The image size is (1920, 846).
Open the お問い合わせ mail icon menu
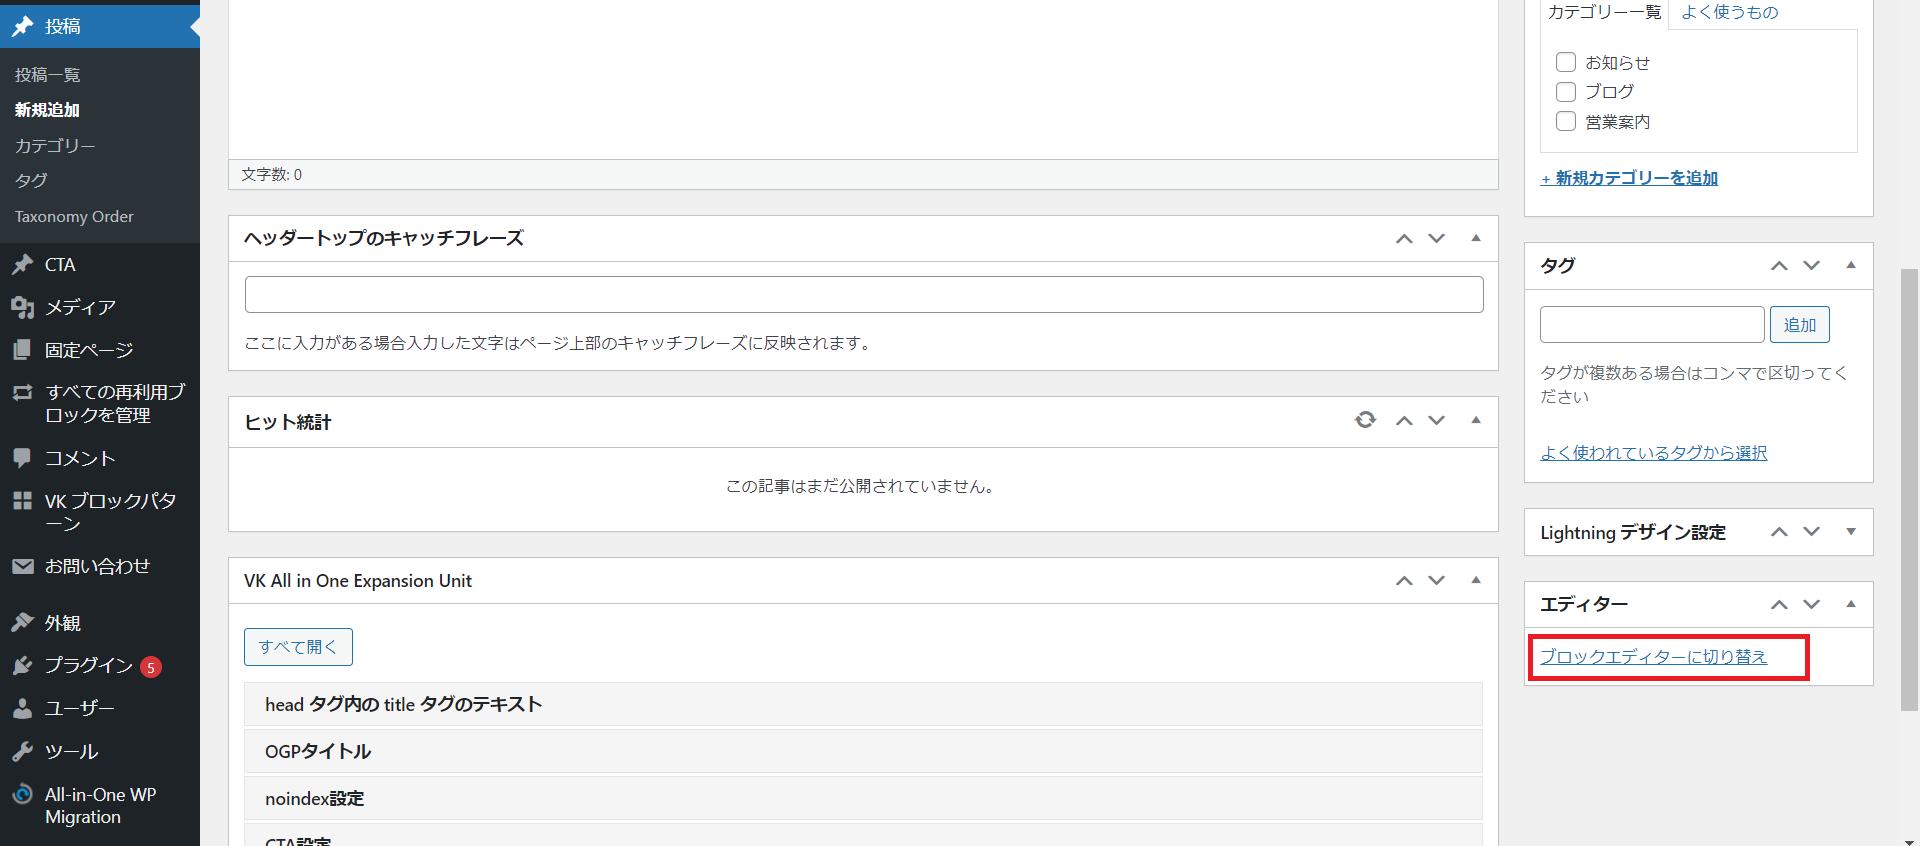tap(22, 566)
